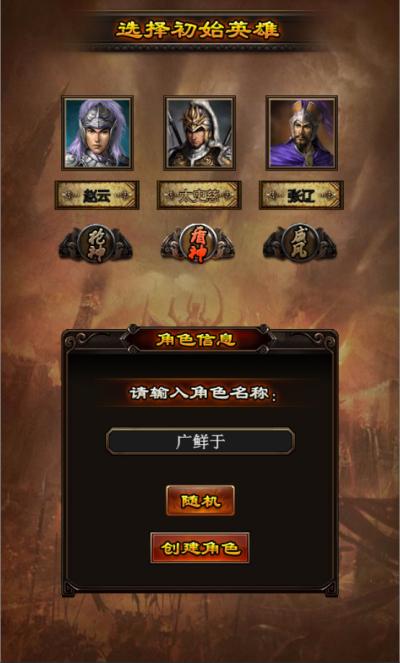Image resolution: width=400 pixels, height=663 pixels.
Task: Choose the 枪神 class emblem
Action: point(96,243)
